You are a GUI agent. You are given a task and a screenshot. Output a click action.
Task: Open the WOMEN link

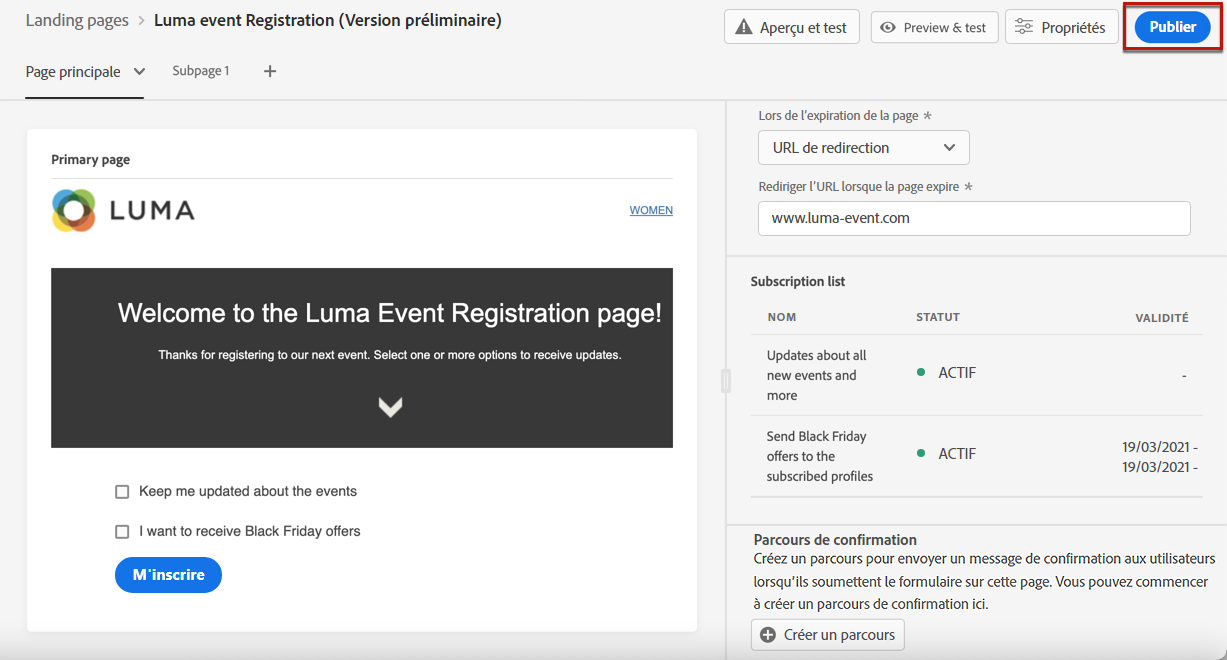(x=651, y=210)
